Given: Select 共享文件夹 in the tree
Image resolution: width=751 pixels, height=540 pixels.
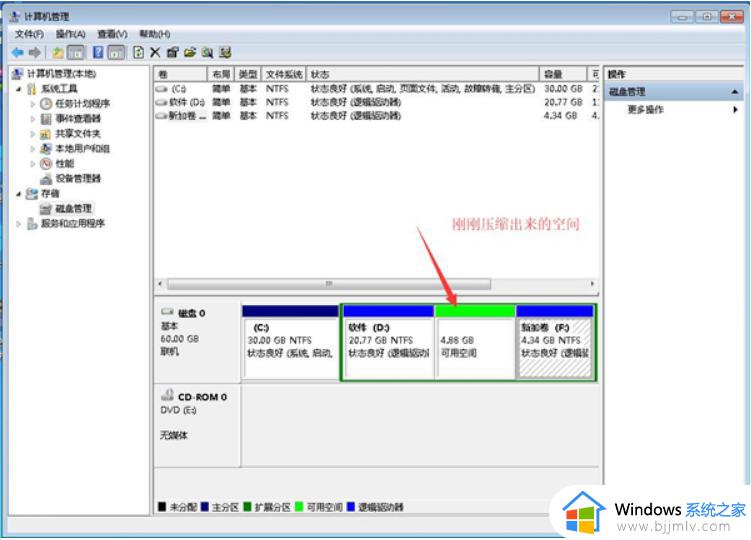Looking at the screenshot, I should pos(78,134).
